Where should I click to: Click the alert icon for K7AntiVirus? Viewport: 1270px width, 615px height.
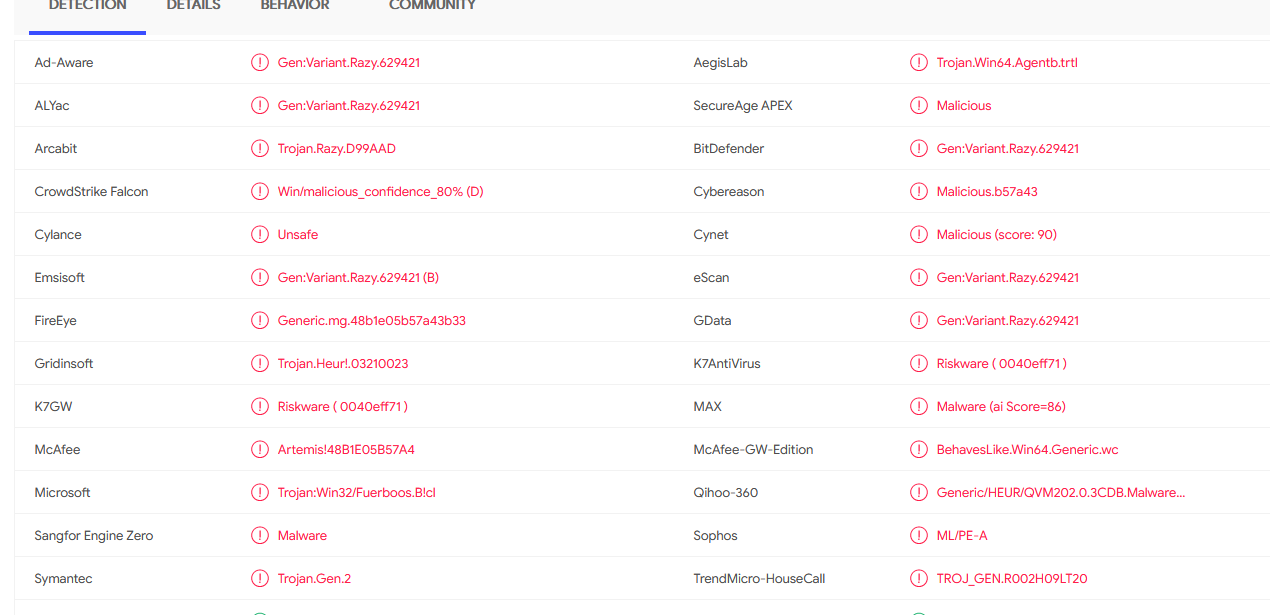tap(919, 363)
